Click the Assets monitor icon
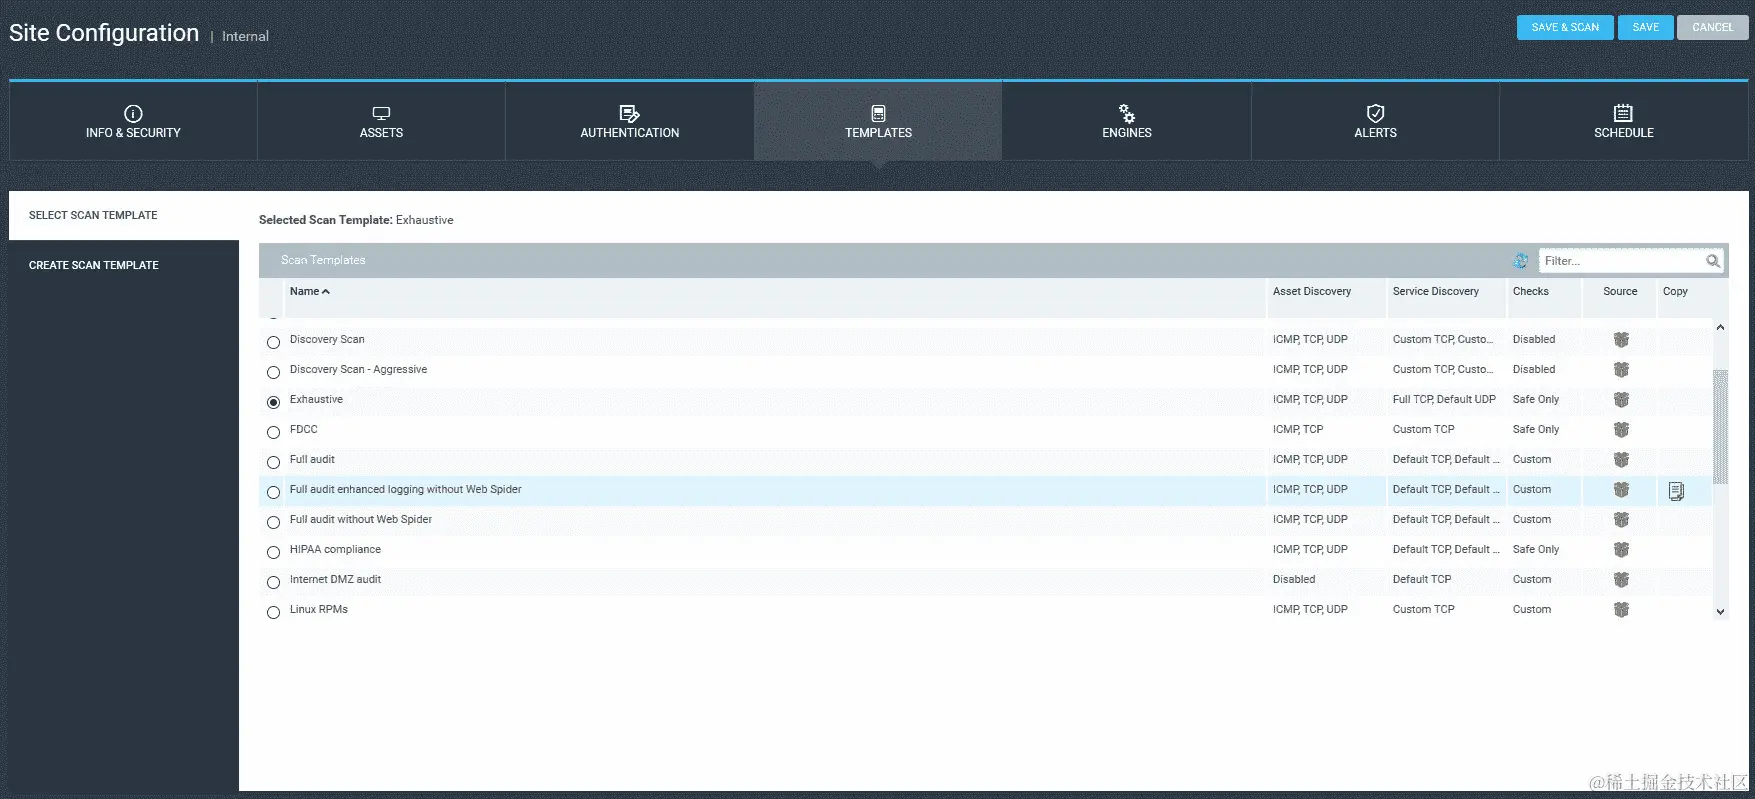The image size is (1755, 799). click(x=381, y=113)
